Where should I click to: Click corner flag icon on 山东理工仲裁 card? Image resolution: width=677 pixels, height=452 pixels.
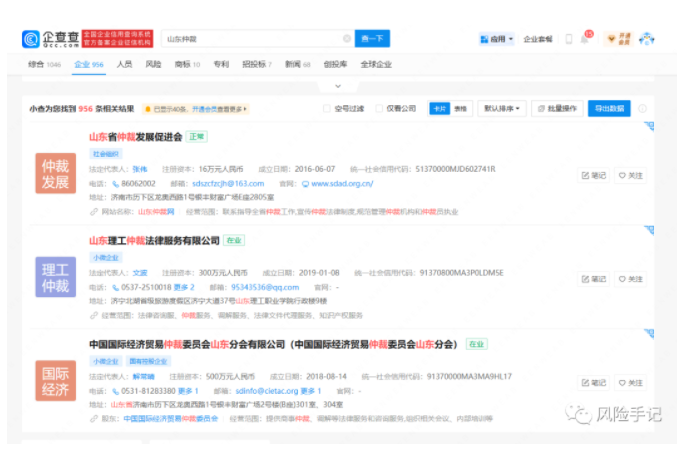point(649,230)
